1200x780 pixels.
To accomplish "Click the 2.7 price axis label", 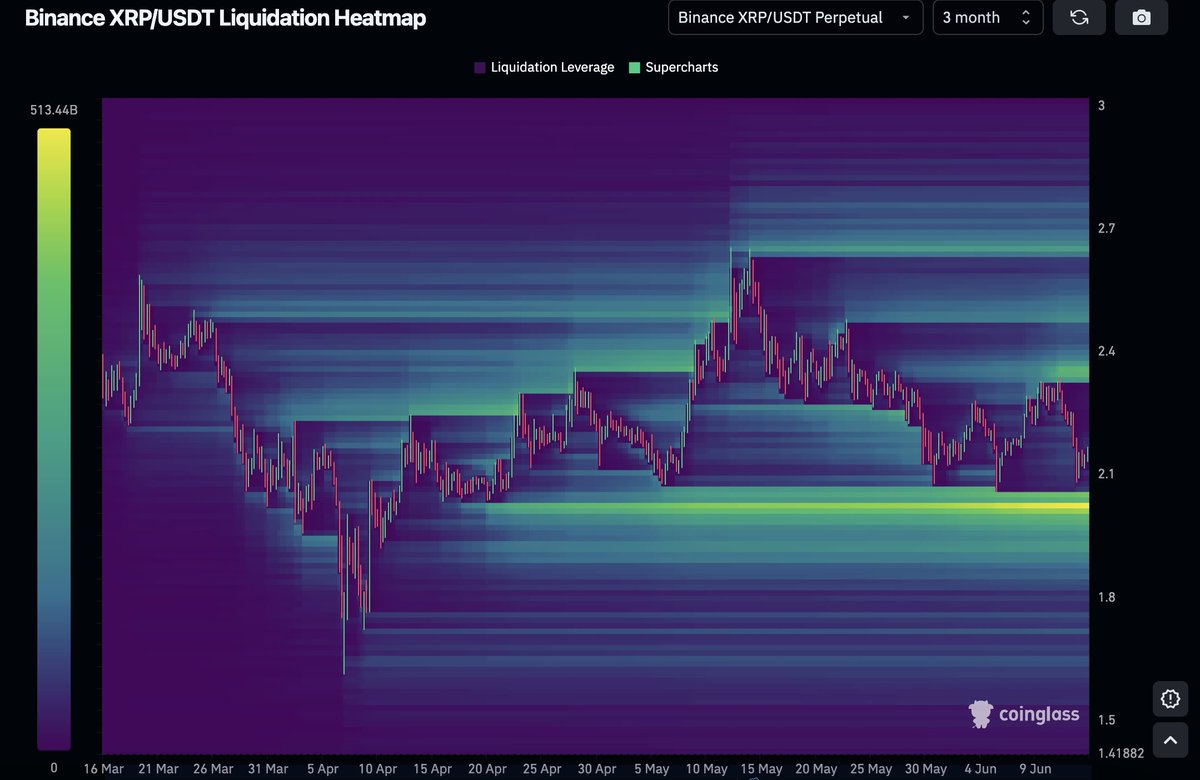I will pyautogui.click(x=1107, y=228).
